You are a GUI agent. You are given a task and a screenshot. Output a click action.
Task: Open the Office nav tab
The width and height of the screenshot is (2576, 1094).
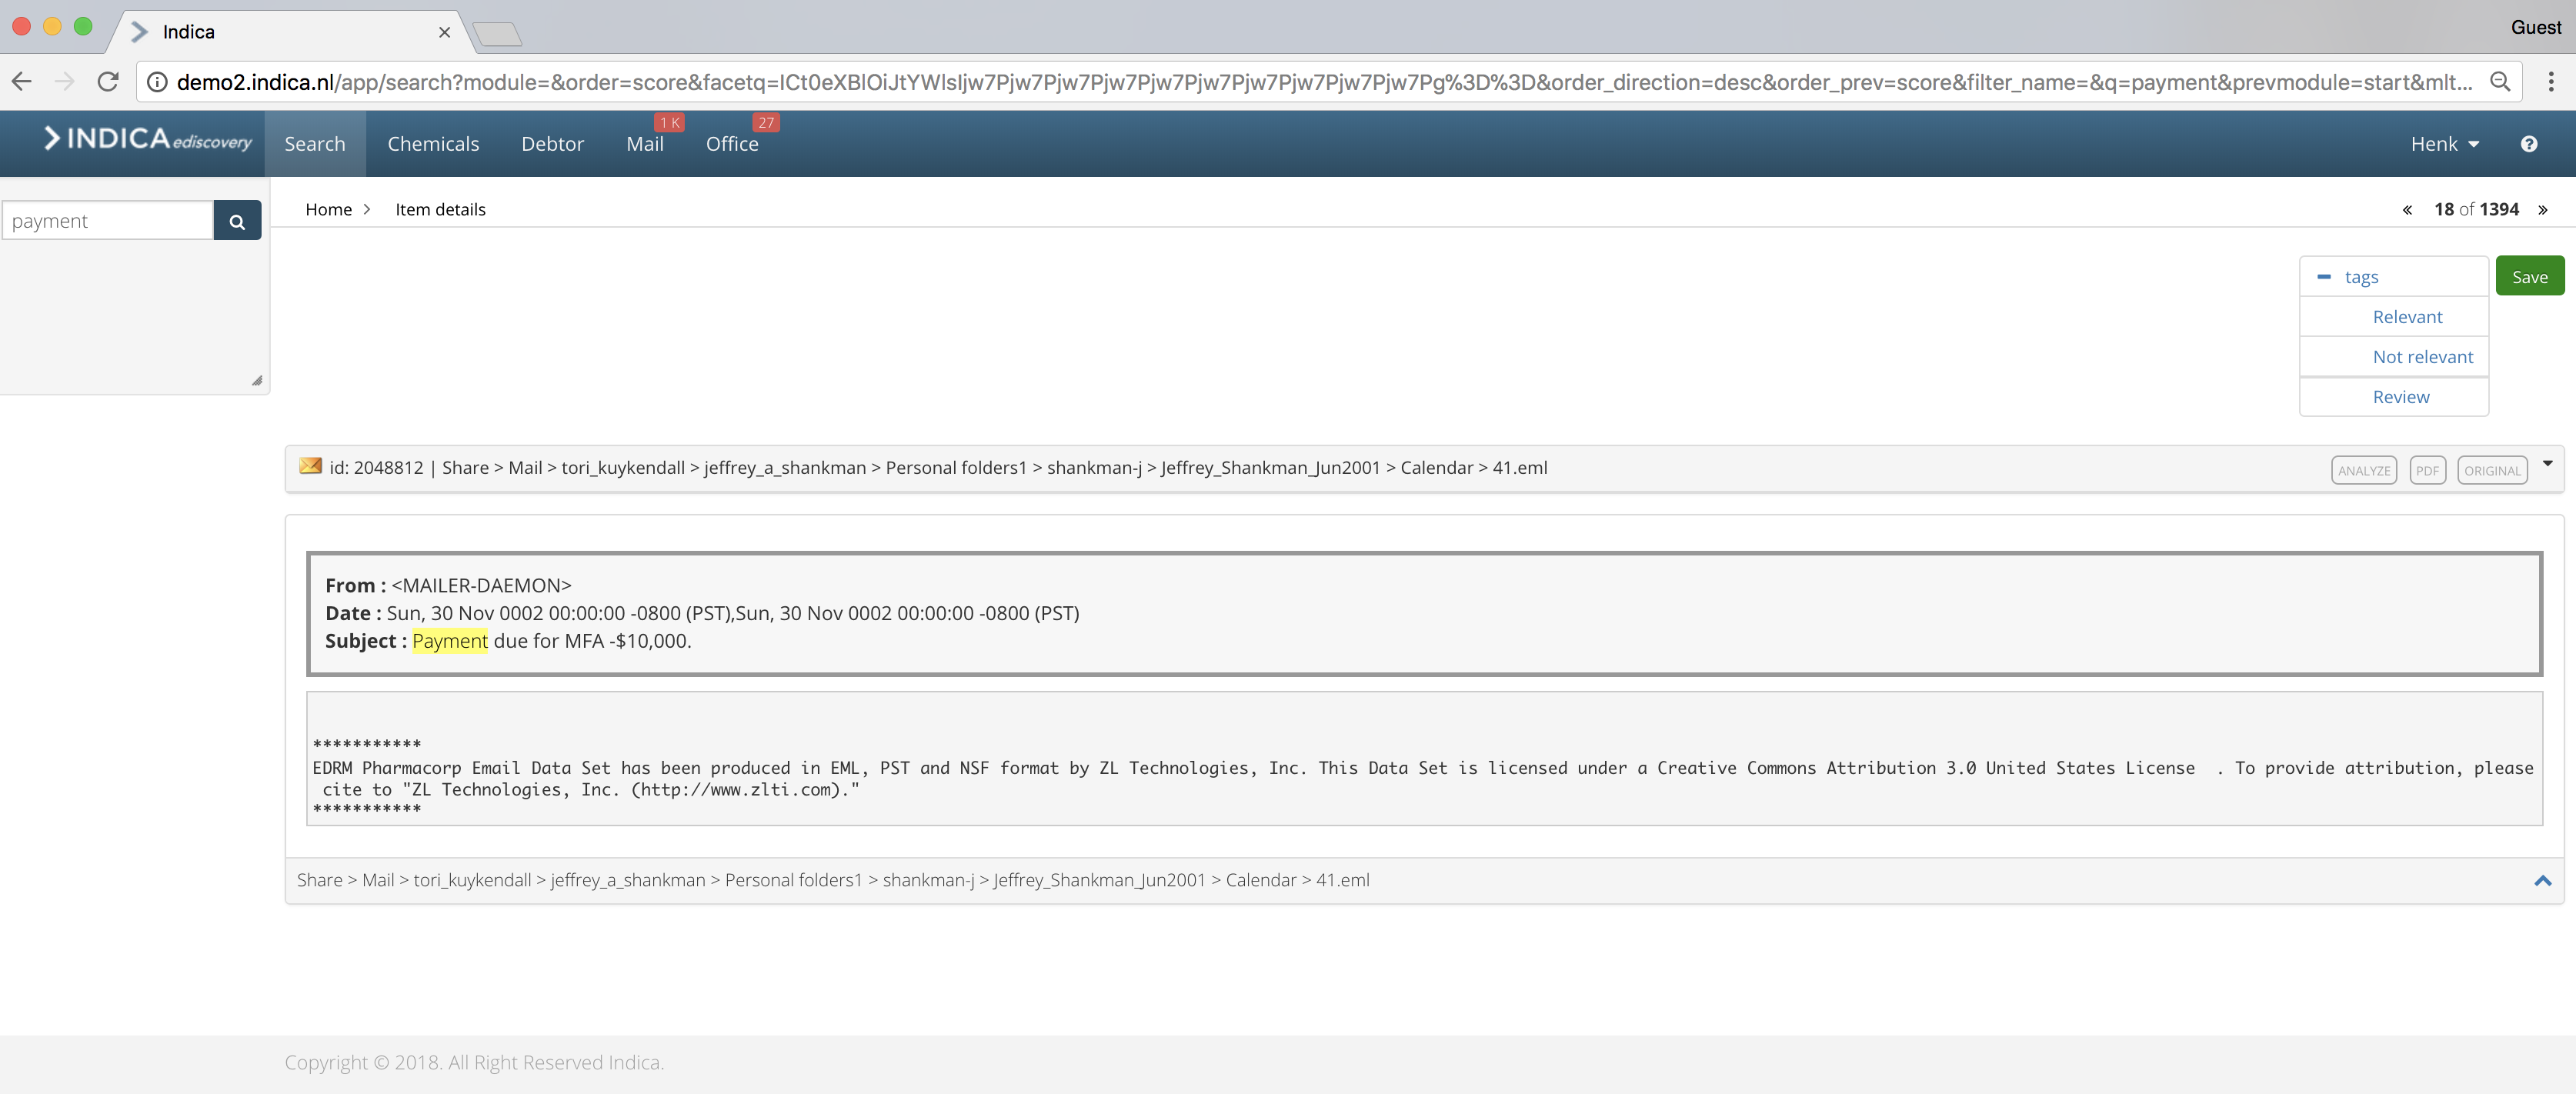coord(732,144)
